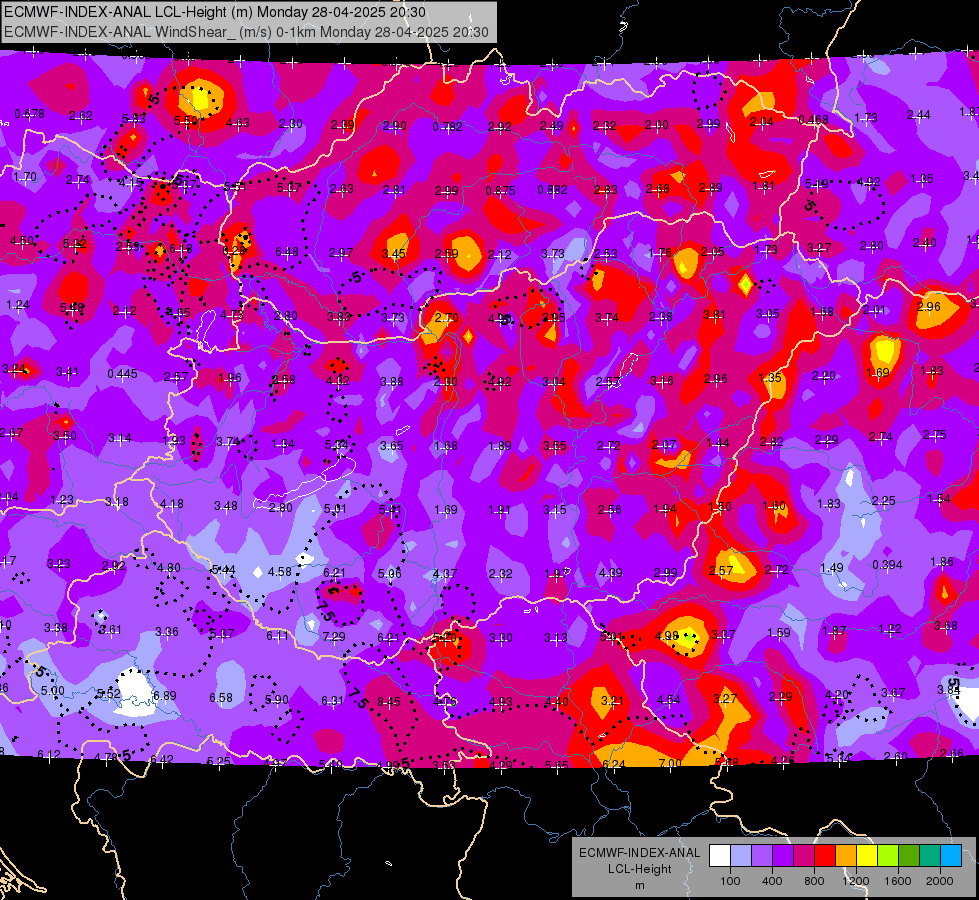Click the wind shear value 0.875
The height and width of the screenshot is (900, 979).
(x=500, y=190)
